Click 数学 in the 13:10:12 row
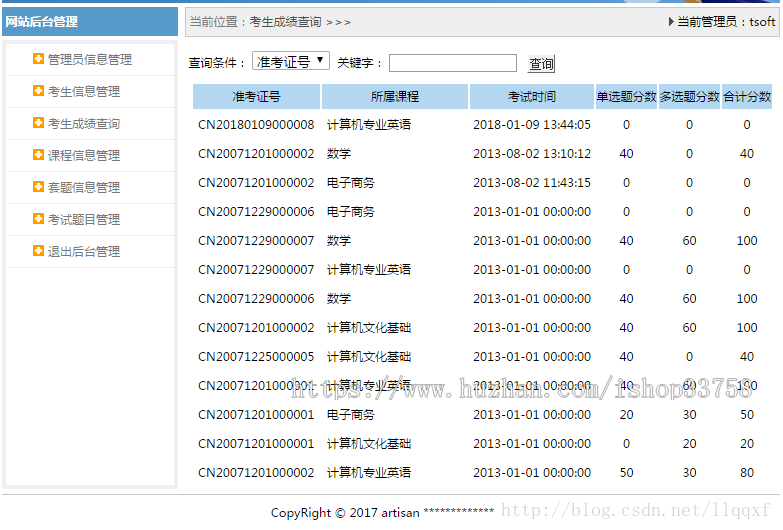The image size is (783, 530). pyautogui.click(x=339, y=153)
